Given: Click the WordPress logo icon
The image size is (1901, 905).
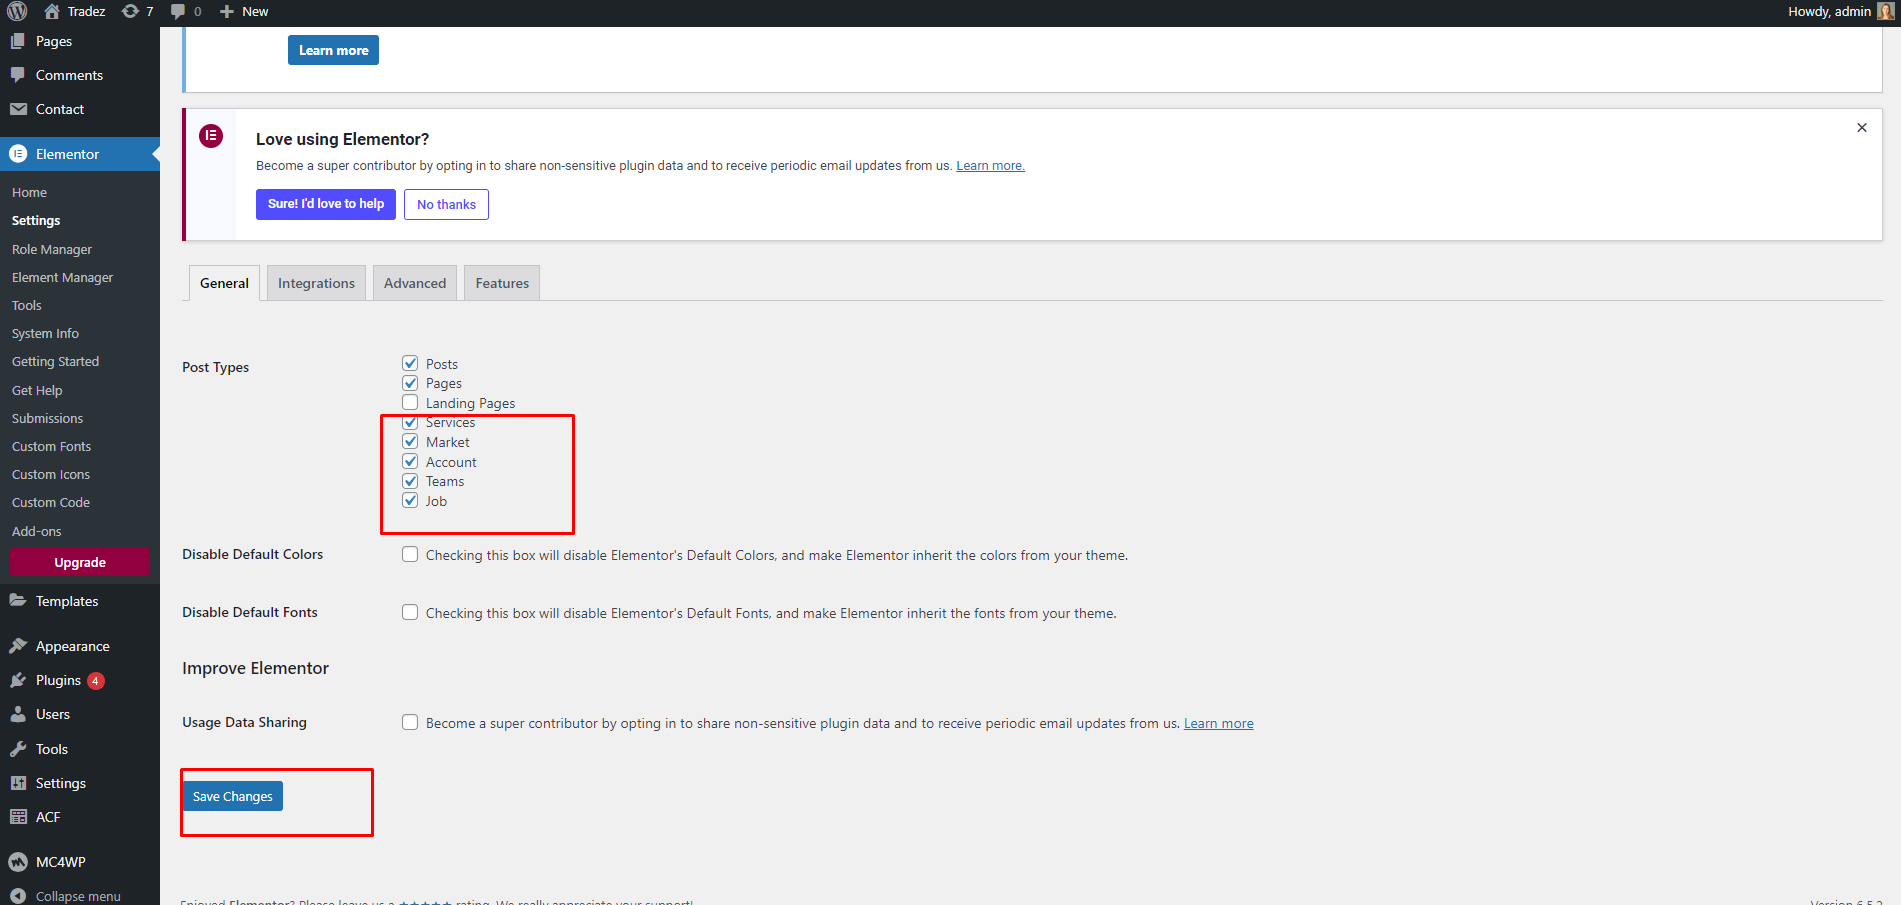Looking at the screenshot, I should [17, 11].
